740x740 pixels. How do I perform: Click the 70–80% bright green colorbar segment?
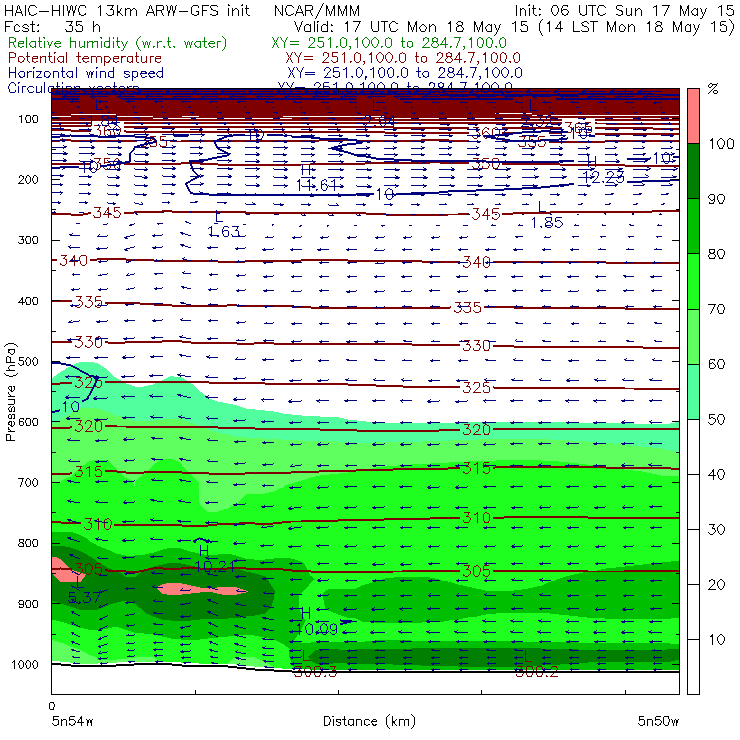click(x=693, y=281)
